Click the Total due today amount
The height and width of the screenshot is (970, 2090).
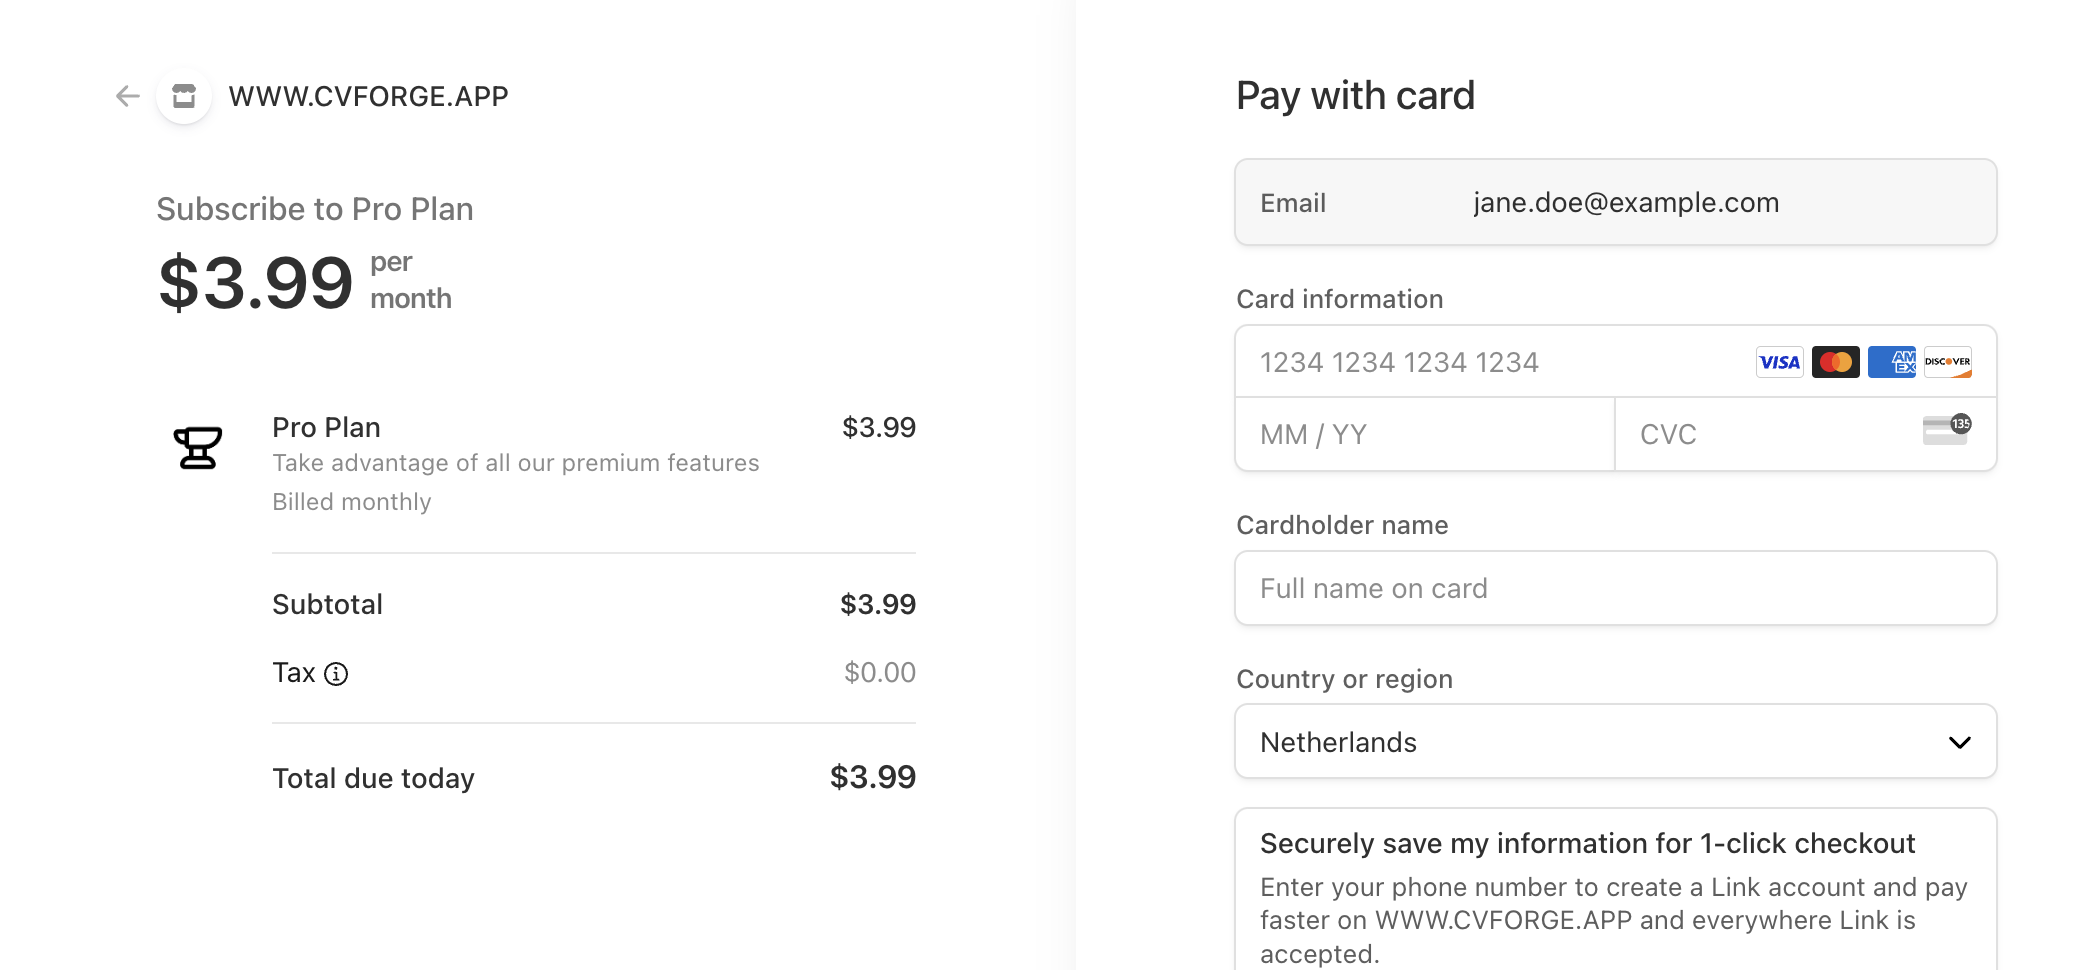coord(872,777)
